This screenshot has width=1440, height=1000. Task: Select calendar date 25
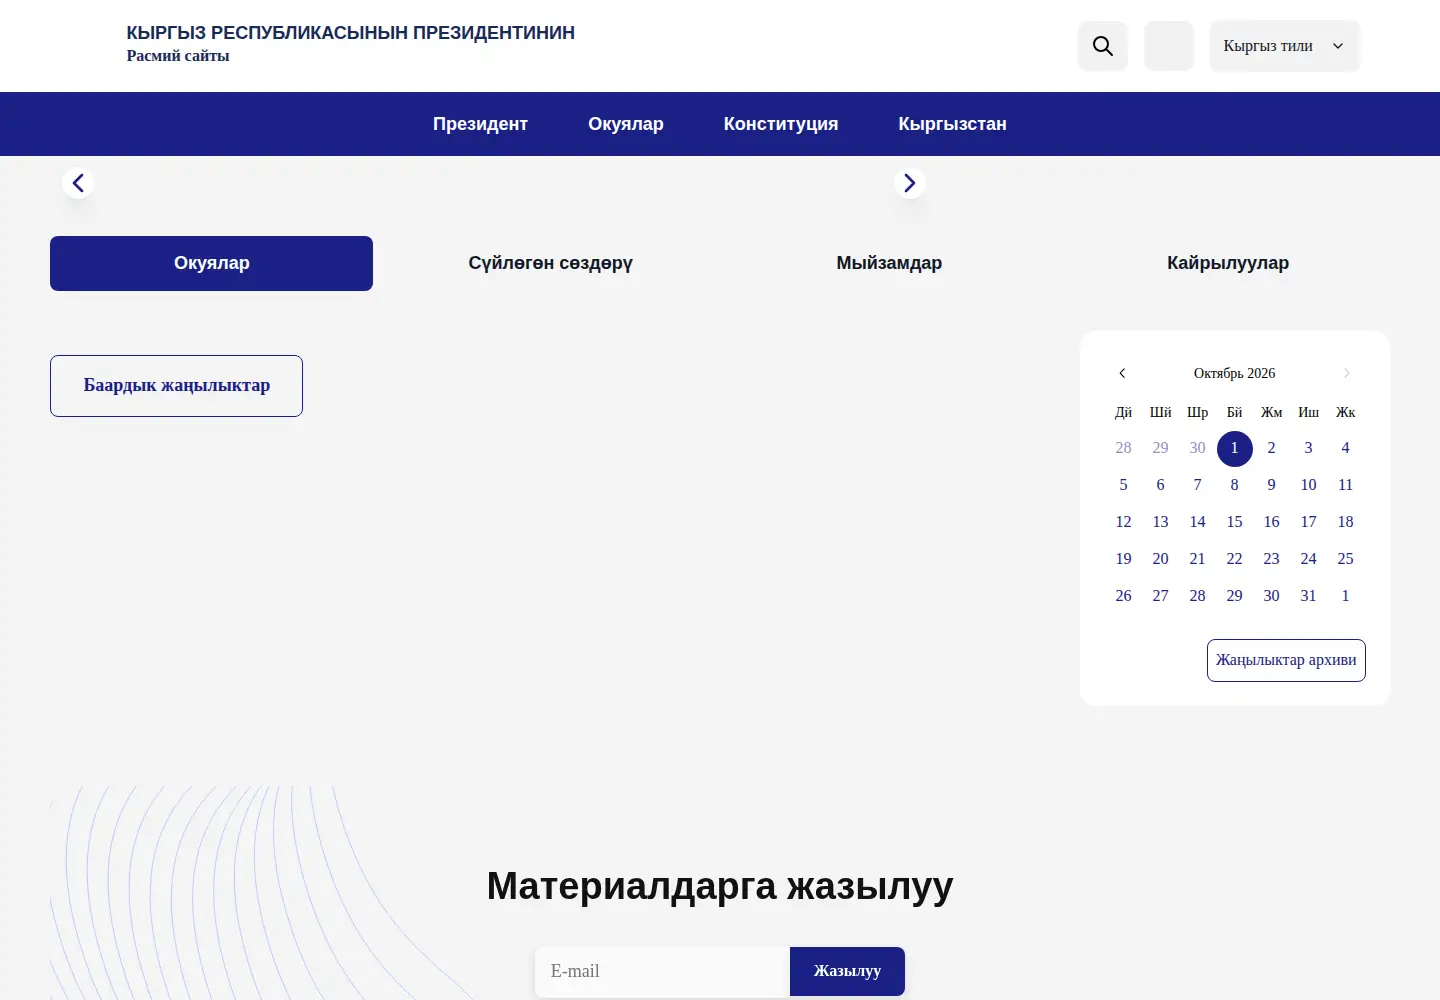[1345, 559]
